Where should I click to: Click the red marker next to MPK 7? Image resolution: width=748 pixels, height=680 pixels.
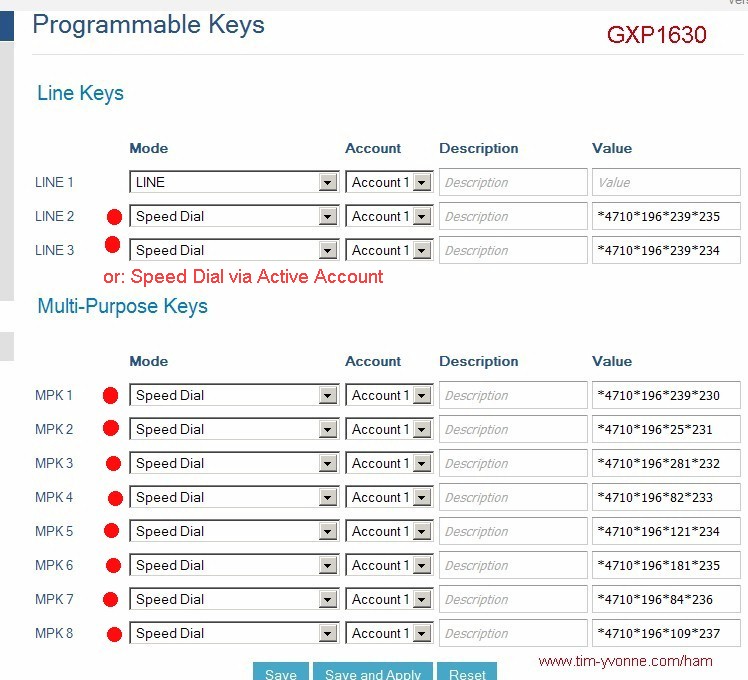coord(111,600)
